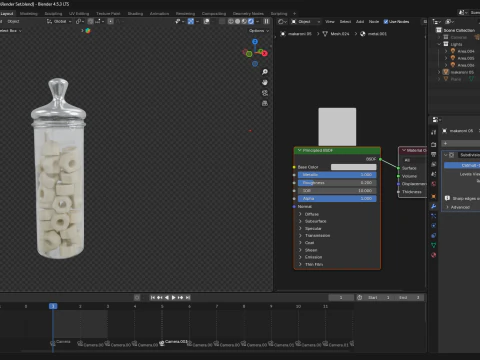The height and width of the screenshot is (360, 480).
Task: Toggle proportional editing button
Action: [110, 21]
